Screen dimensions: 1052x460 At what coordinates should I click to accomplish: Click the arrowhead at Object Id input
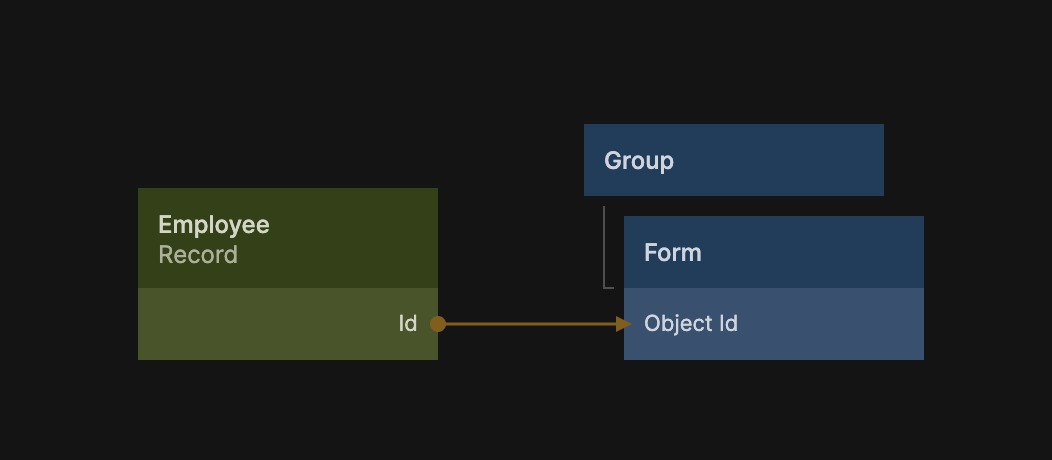pos(624,324)
